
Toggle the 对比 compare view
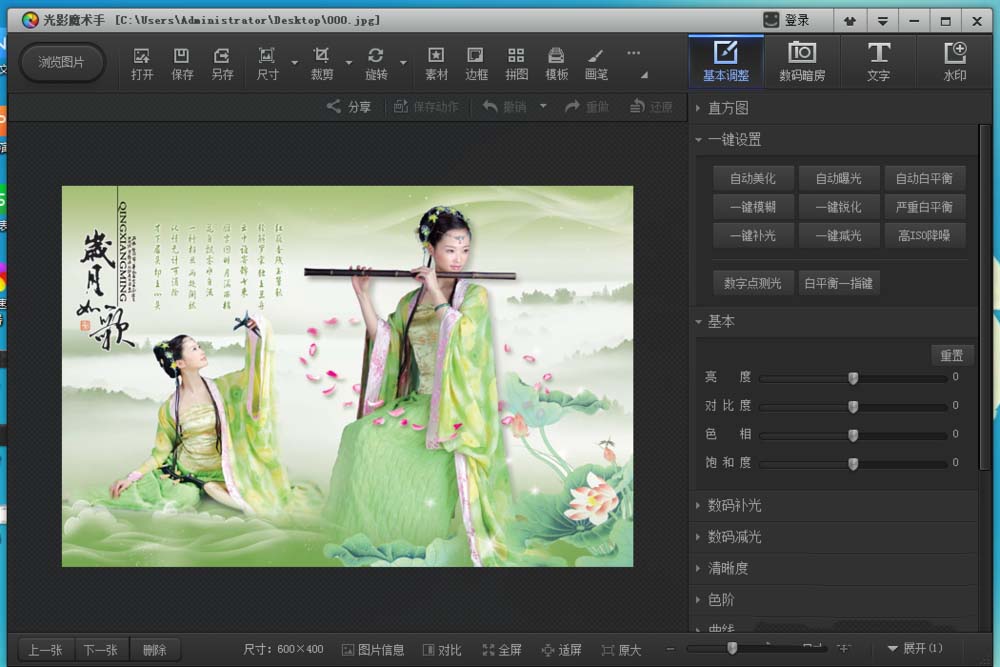[442, 650]
